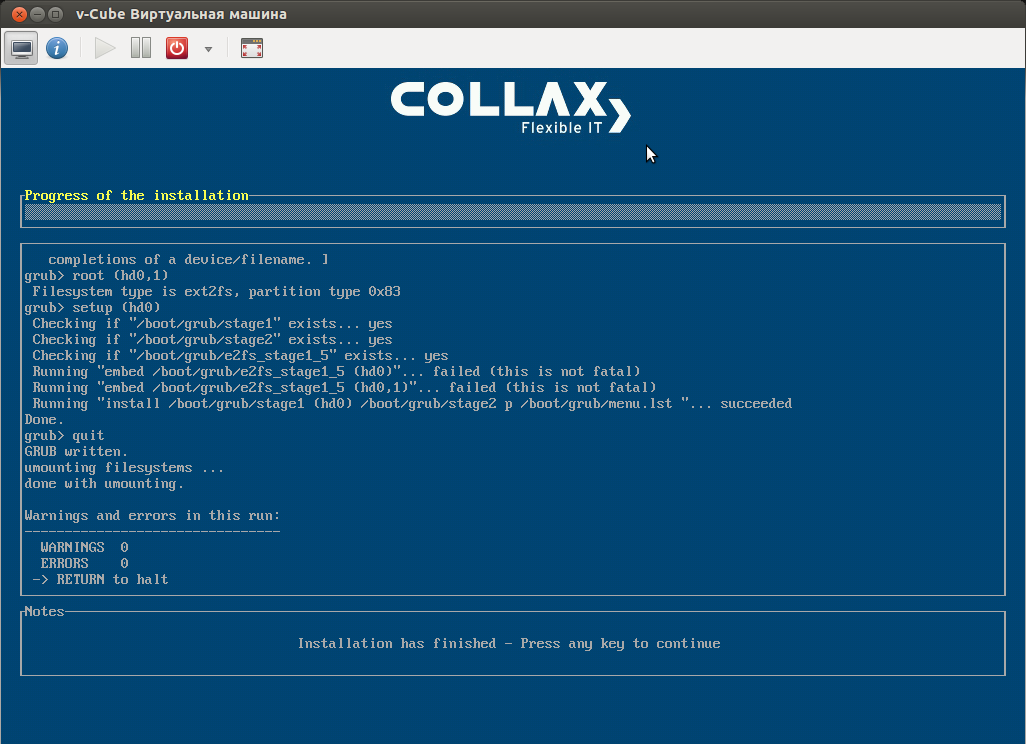The height and width of the screenshot is (744, 1026).
Task: Click the "Installation has finished" notice
Action: coord(511,643)
